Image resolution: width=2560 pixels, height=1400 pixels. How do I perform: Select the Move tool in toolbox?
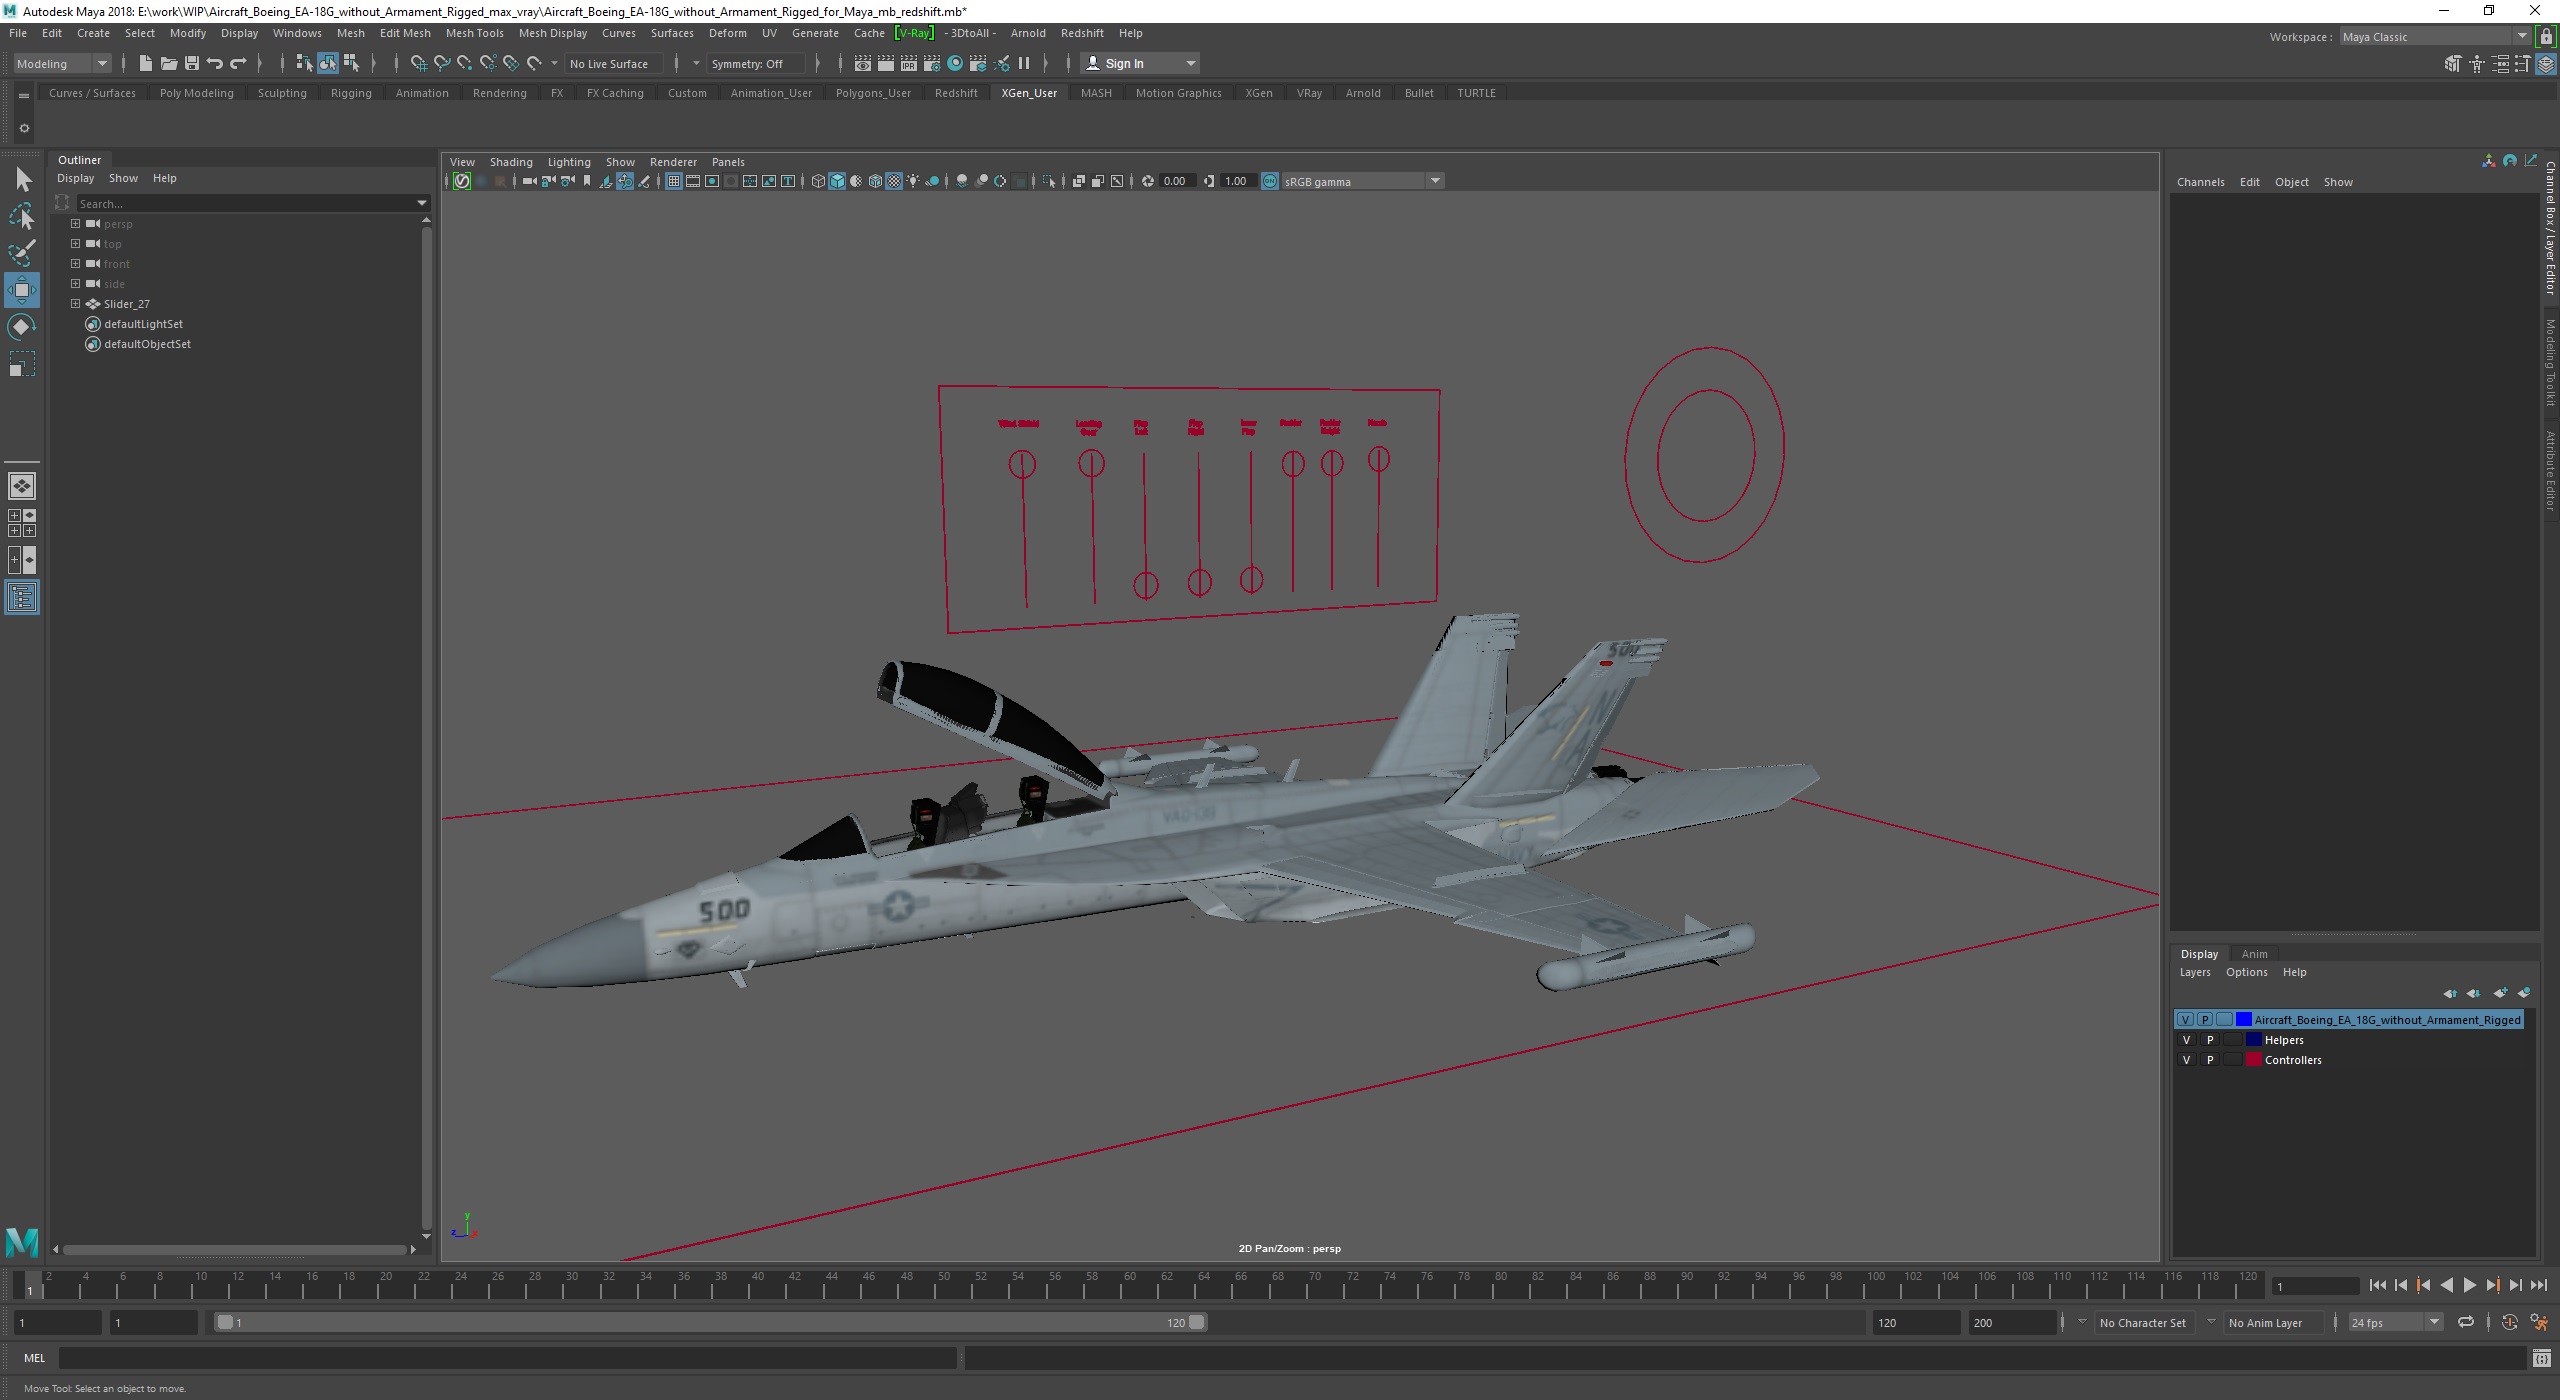point(22,290)
